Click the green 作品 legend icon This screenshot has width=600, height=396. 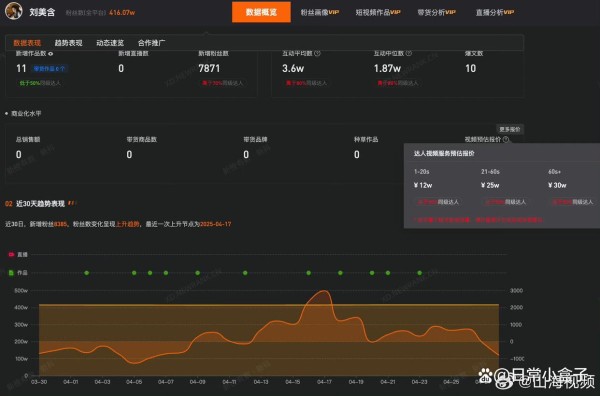pos(11,273)
